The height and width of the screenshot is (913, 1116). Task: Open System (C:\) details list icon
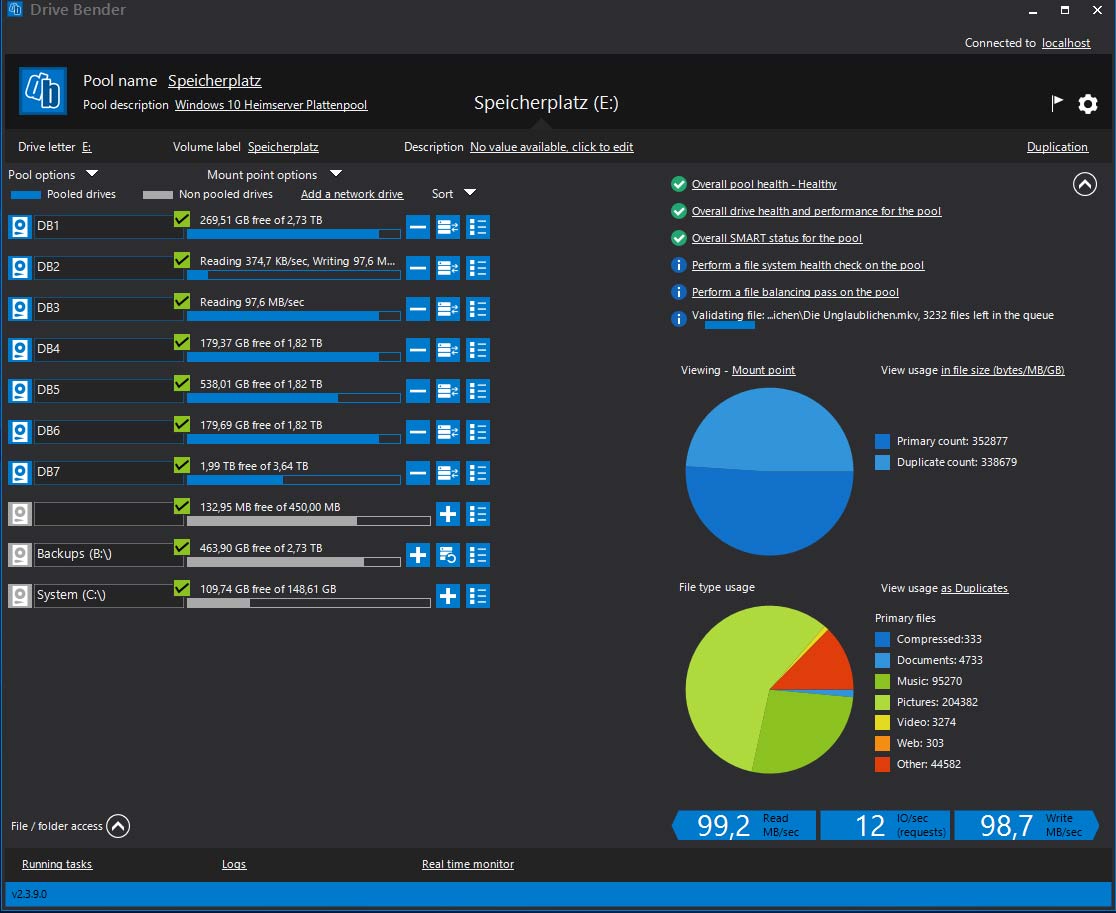tap(478, 596)
